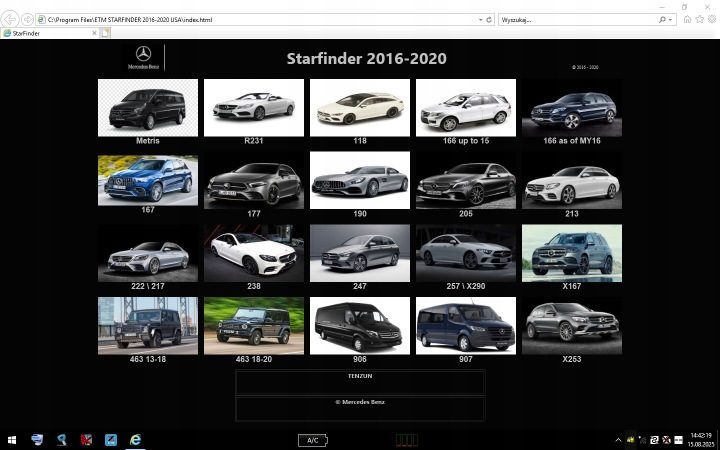The image size is (720, 450).
Task: Close the StarFinder tab
Action: pos(94,33)
